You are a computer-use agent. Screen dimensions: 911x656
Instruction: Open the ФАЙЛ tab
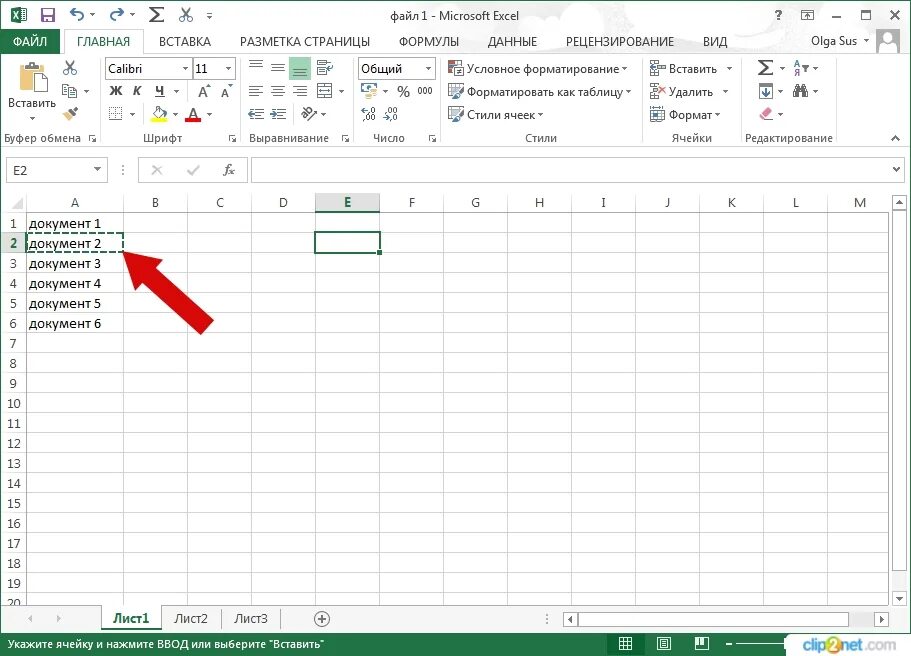(30, 42)
